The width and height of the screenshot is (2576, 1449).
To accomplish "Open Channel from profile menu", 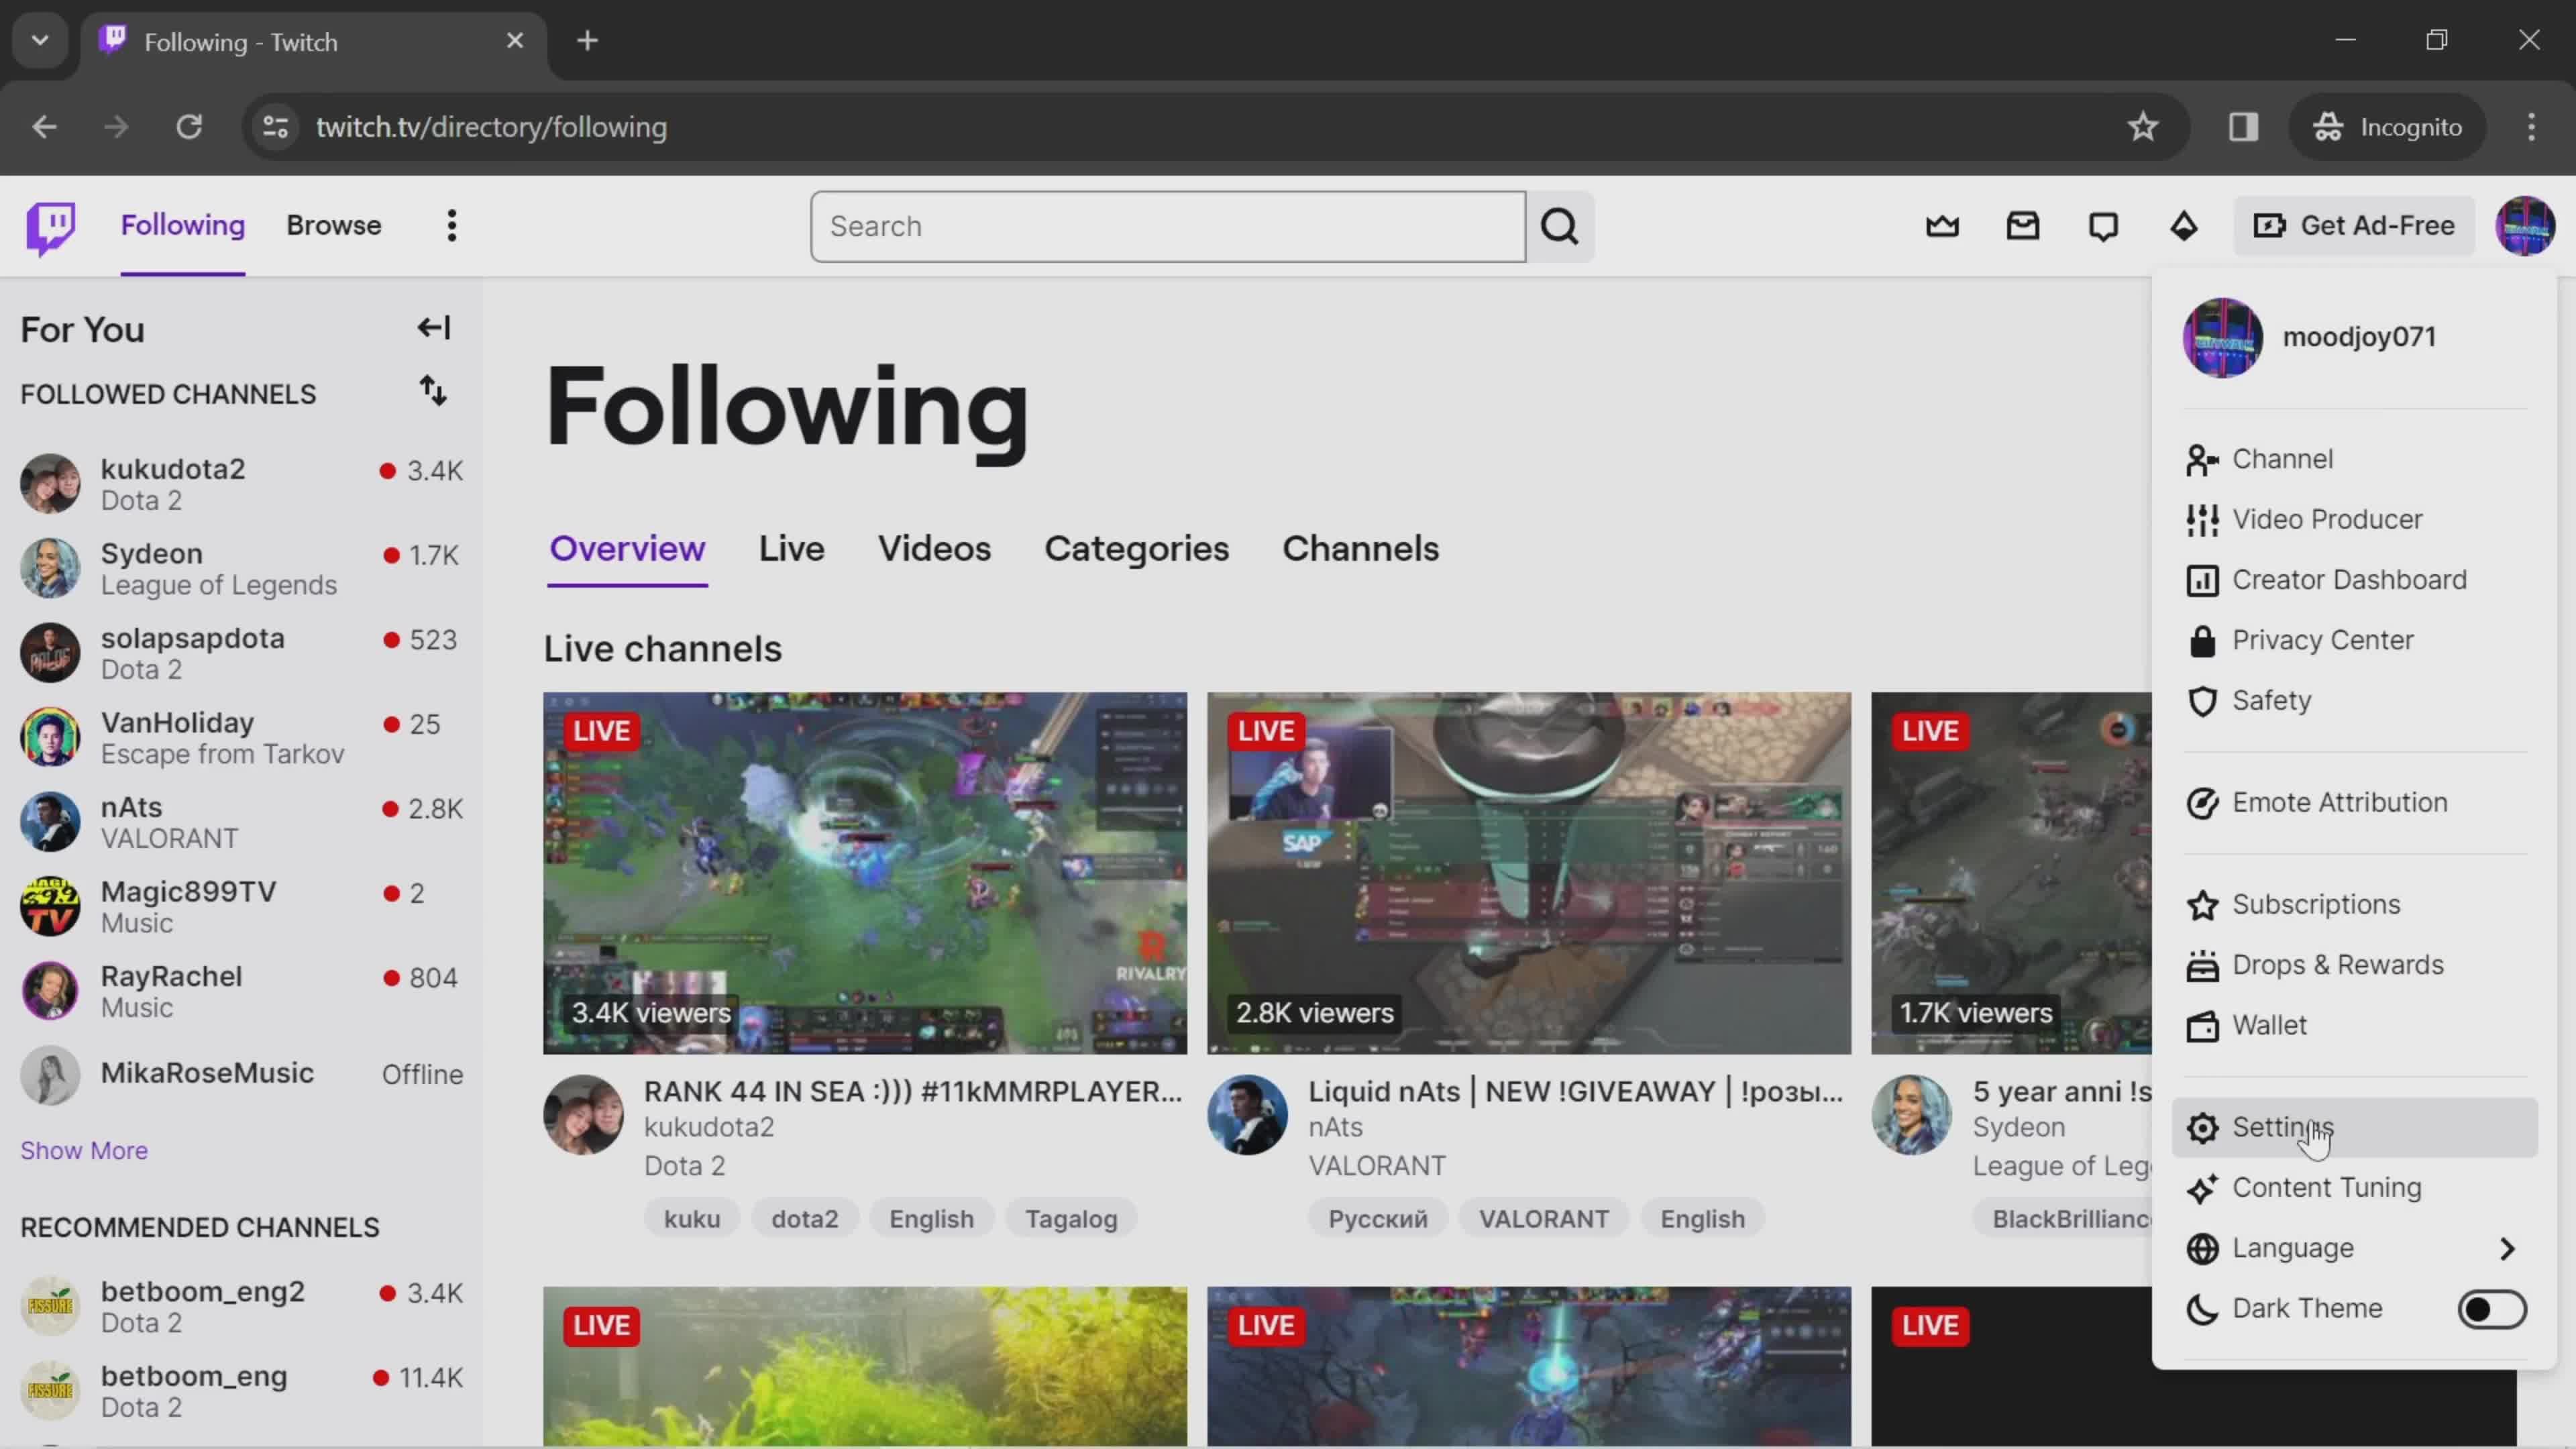I will [x=2355, y=459].
